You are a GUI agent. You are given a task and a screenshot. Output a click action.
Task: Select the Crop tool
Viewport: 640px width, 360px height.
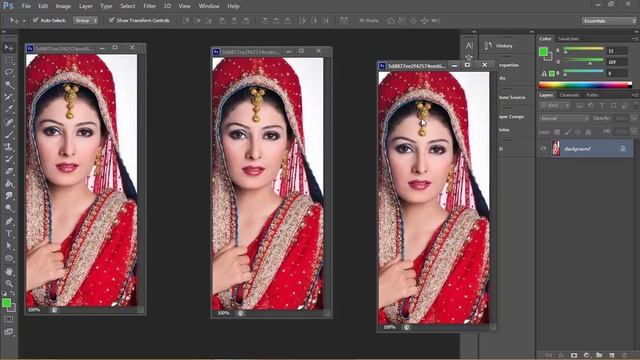(x=9, y=97)
